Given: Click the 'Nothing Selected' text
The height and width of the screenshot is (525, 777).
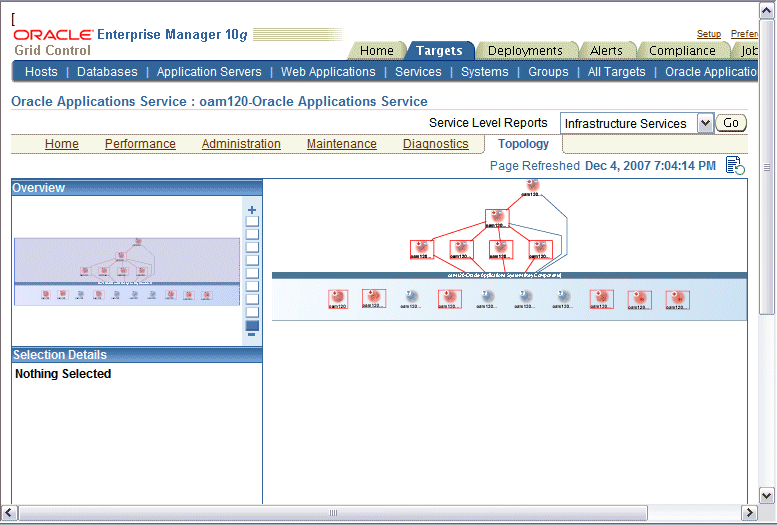Looking at the screenshot, I should (x=63, y=374).
